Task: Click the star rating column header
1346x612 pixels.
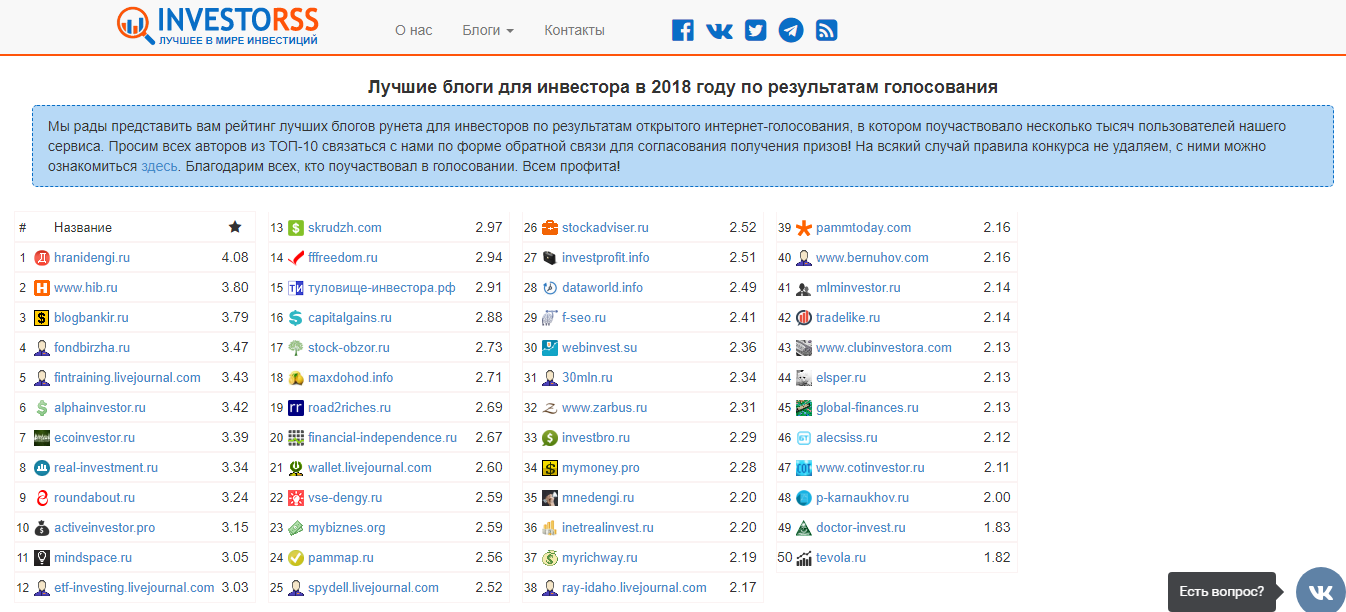Action: tap(235, 227)
